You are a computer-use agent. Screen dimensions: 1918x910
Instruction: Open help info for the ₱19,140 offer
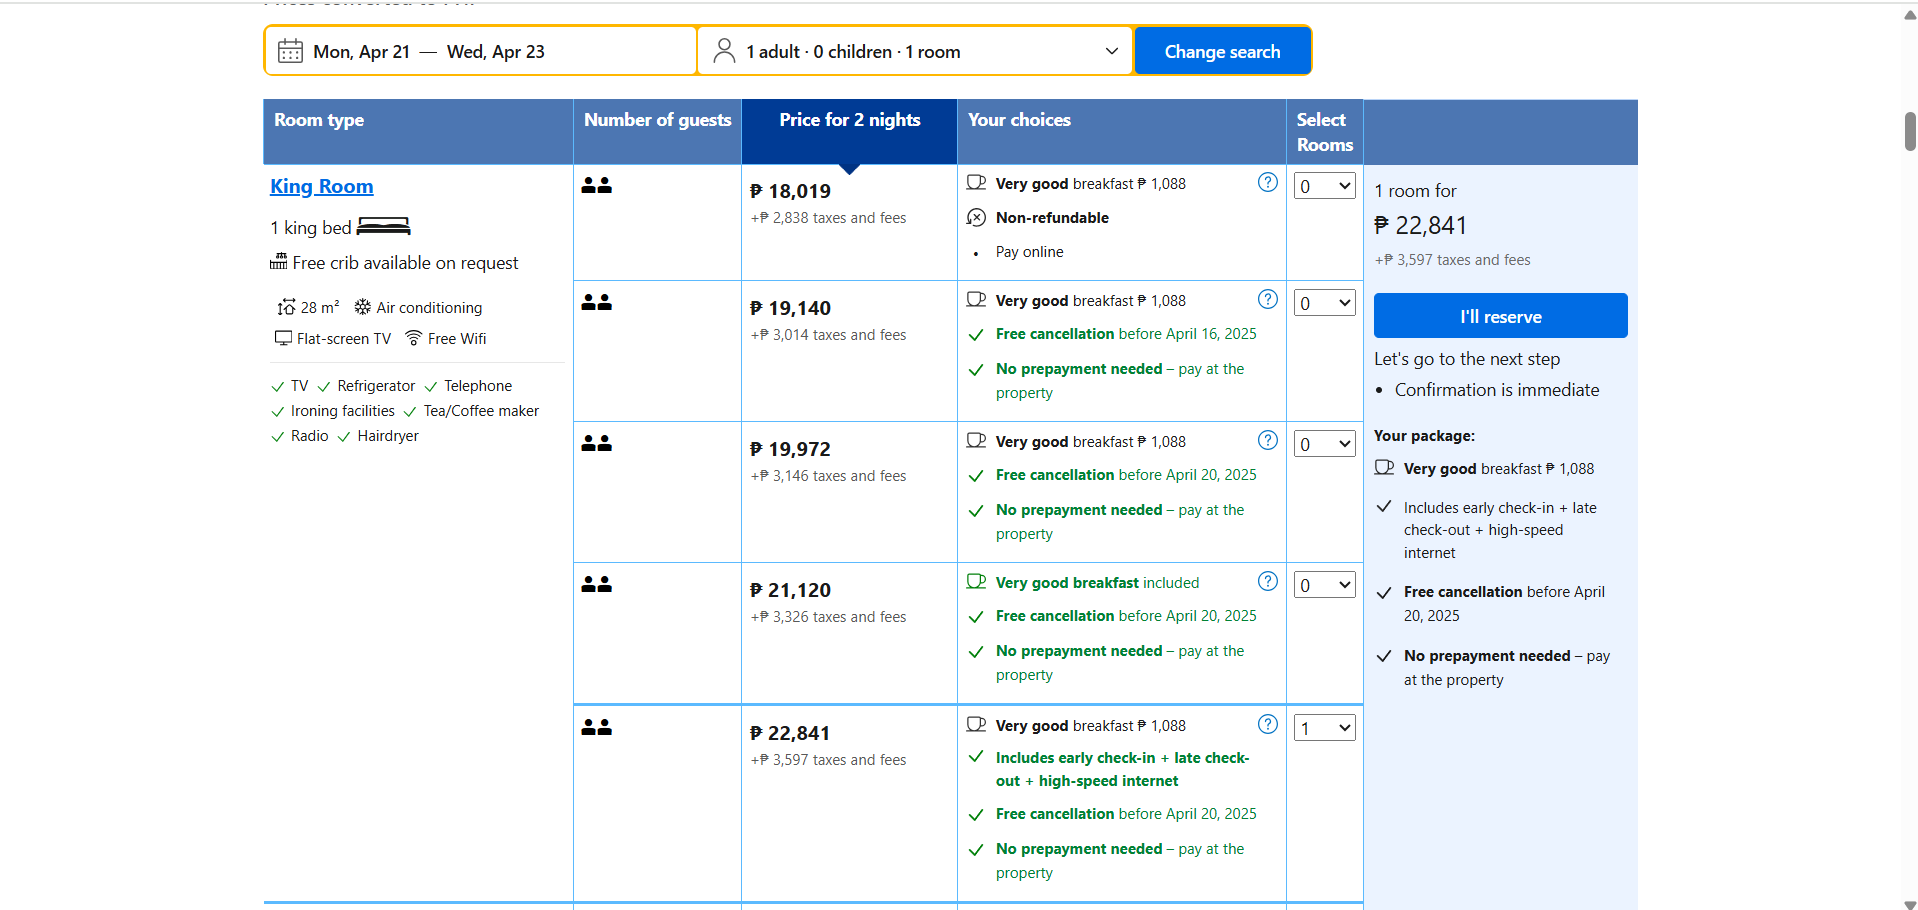[1267, 299]
